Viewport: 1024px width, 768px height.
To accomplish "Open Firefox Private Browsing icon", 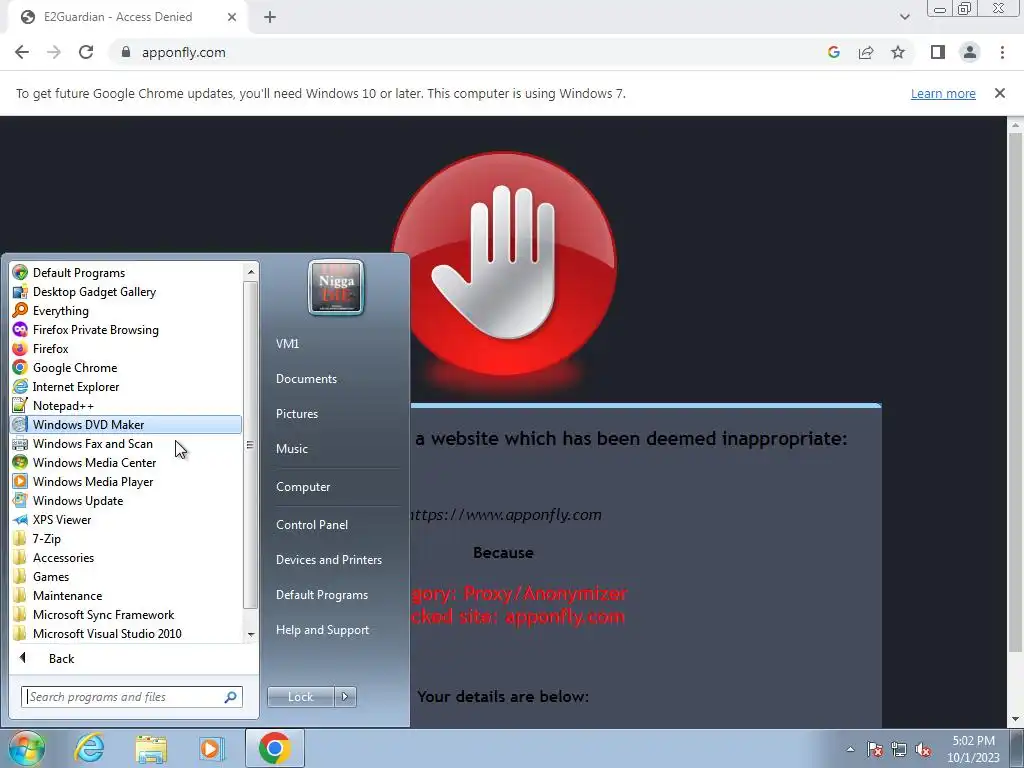I will coord(20,329).
